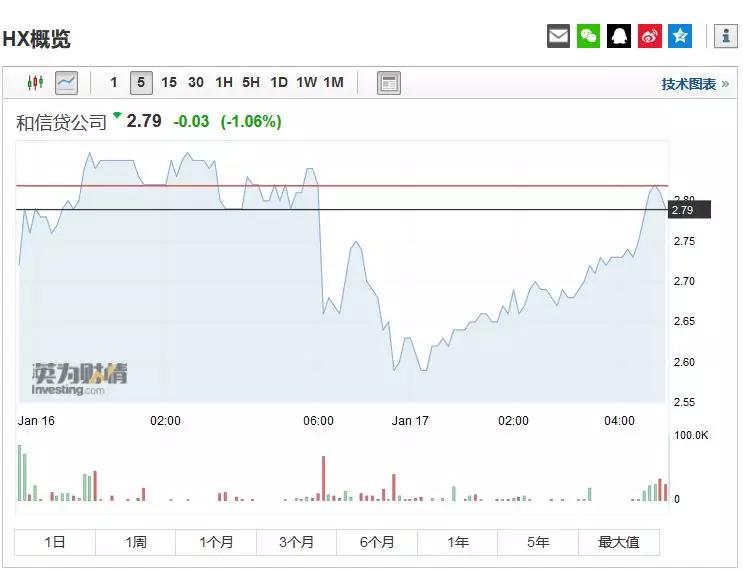Viewport: 743px width, 571px height.
Task: Add to favorites with star icon
Action: point(680,37)
